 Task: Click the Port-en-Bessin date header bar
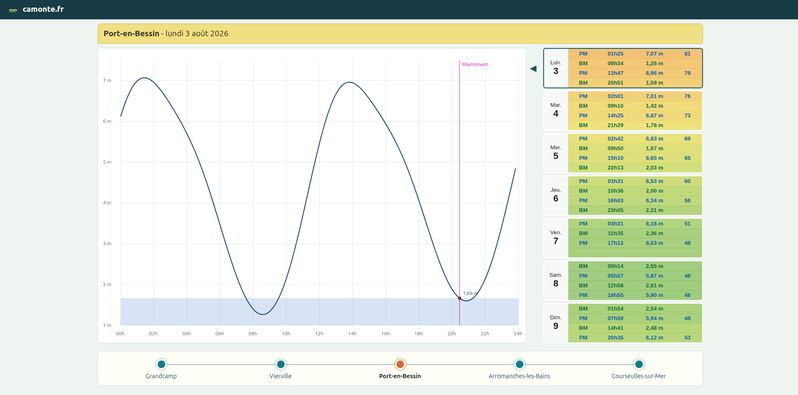(x=400, y=34)
